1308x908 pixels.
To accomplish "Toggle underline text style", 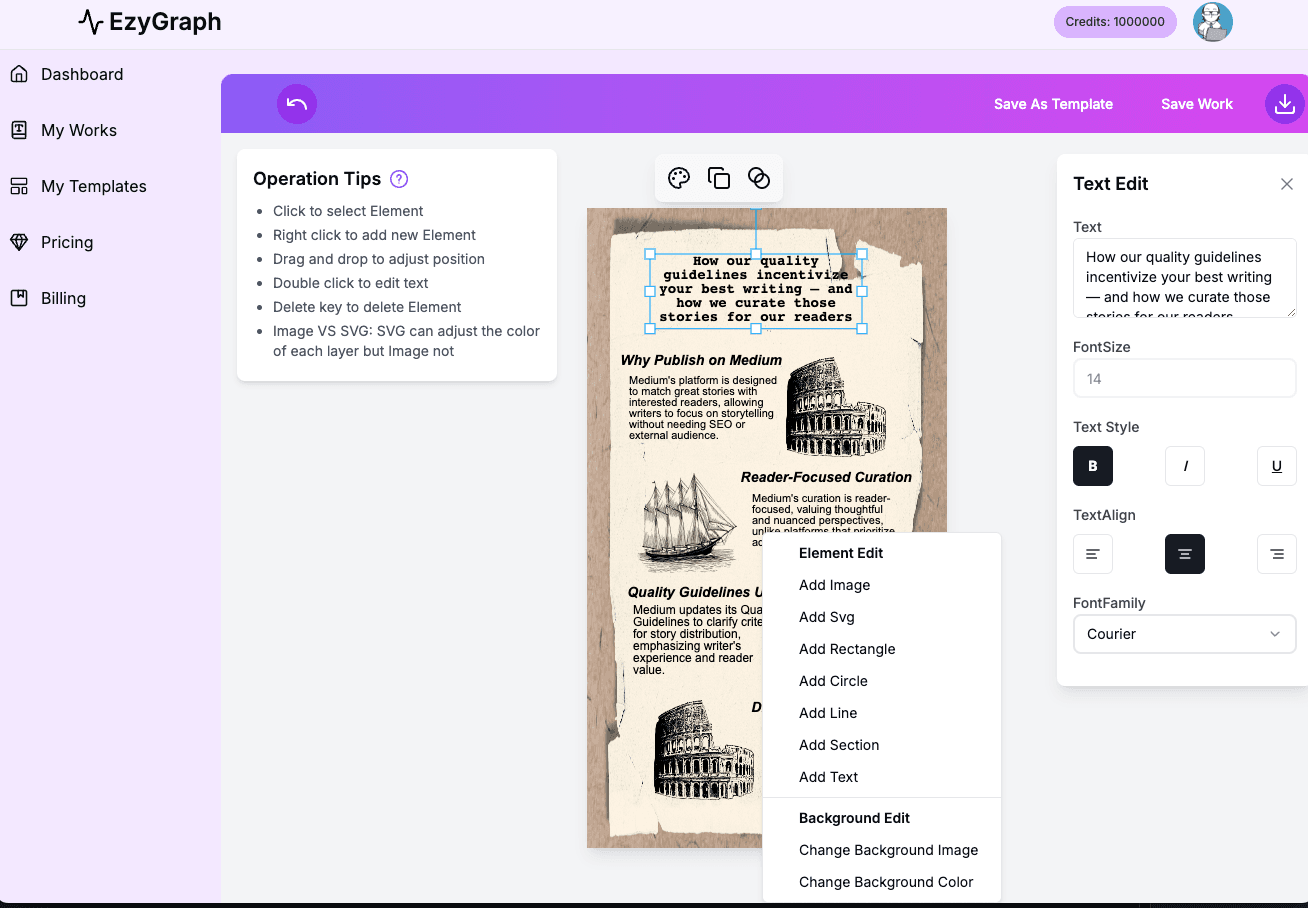I will pos(1277,466).
